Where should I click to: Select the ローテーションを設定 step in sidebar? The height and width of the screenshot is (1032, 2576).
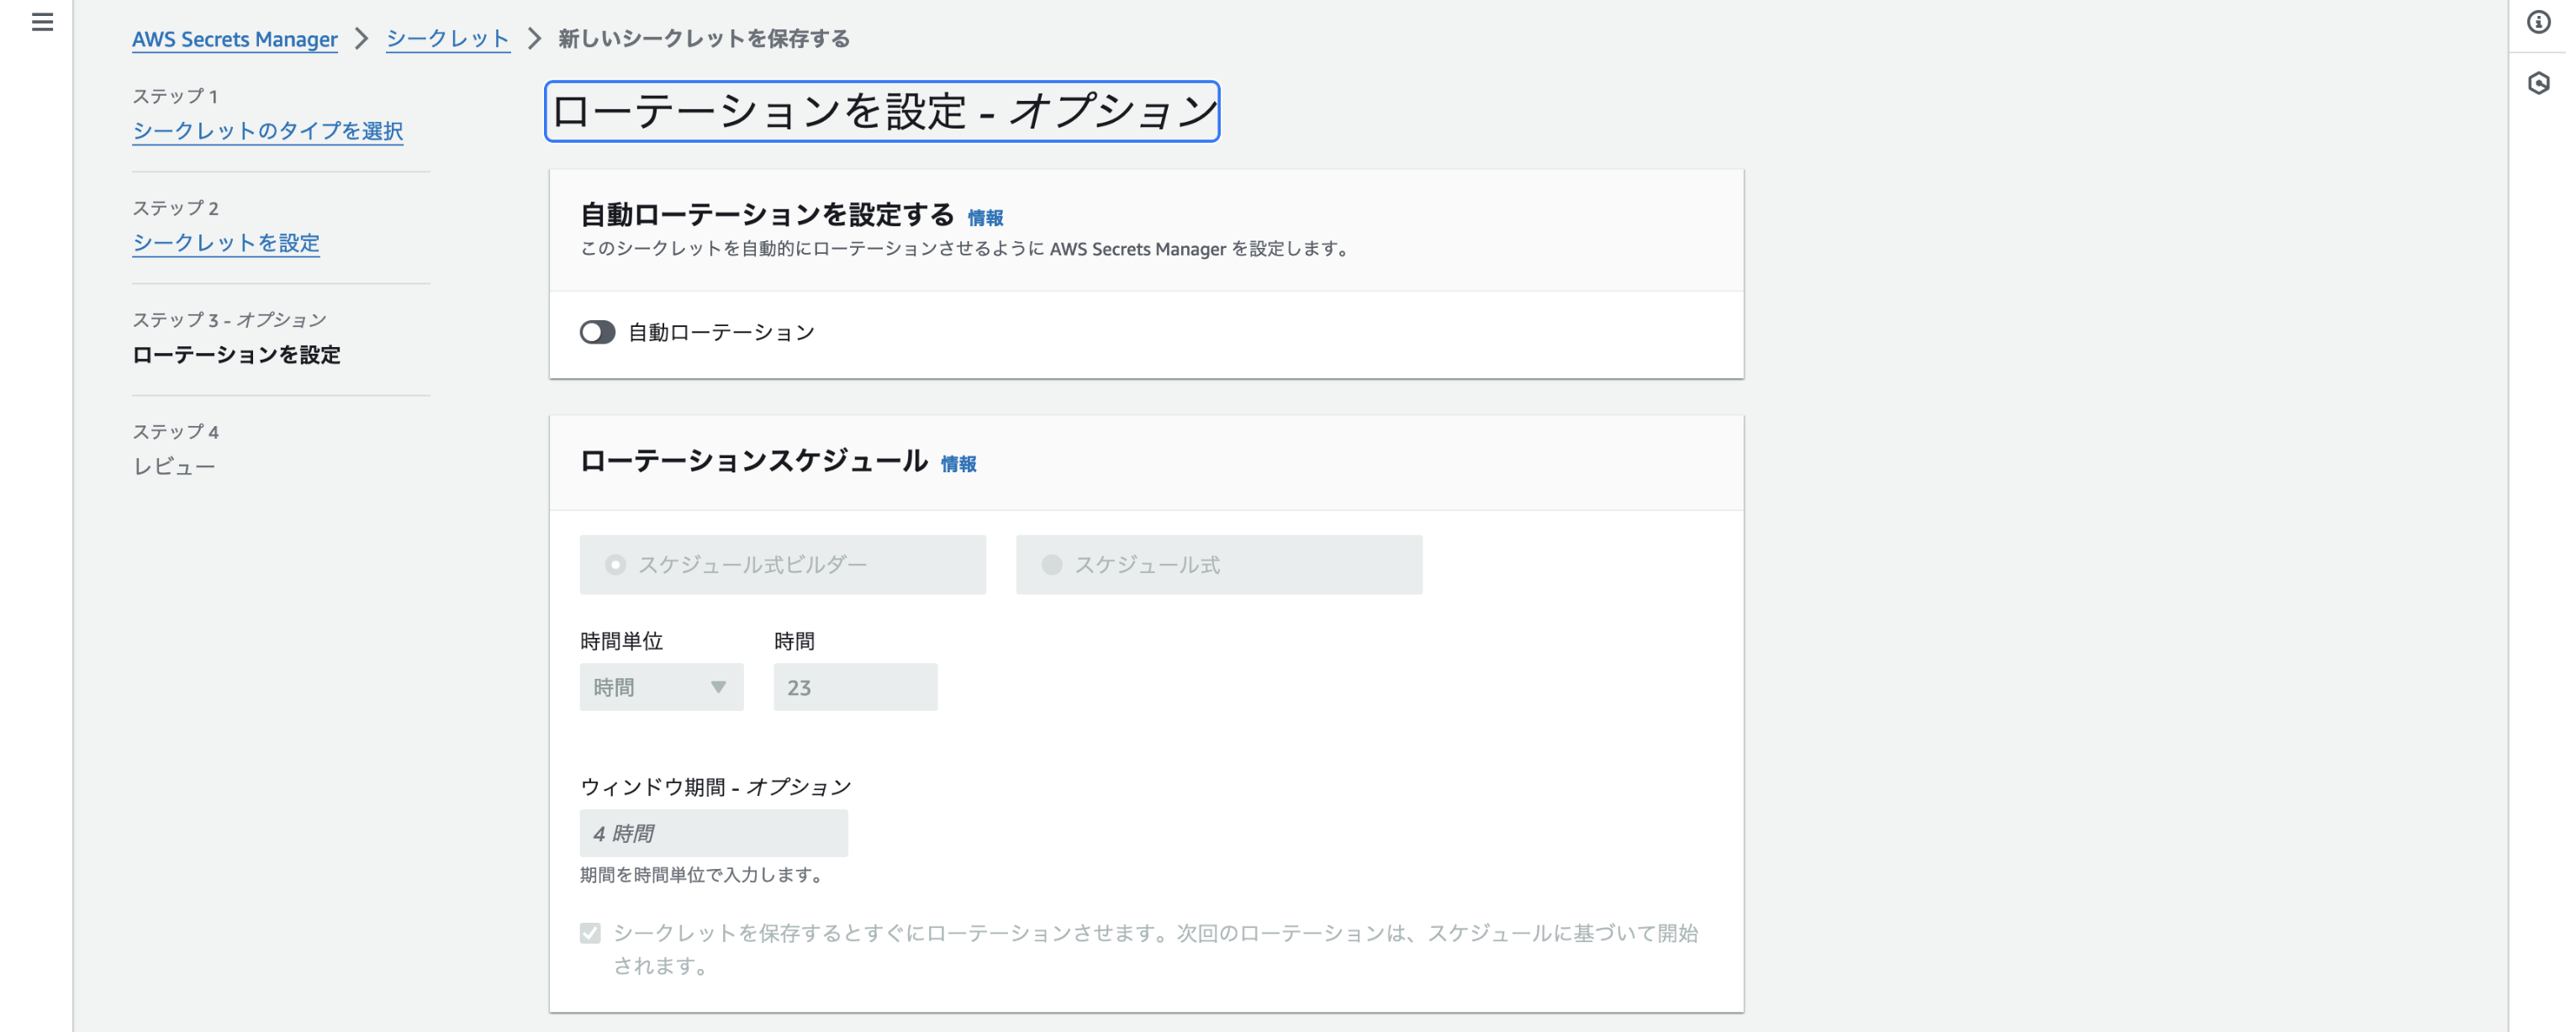tap(236, 355)
